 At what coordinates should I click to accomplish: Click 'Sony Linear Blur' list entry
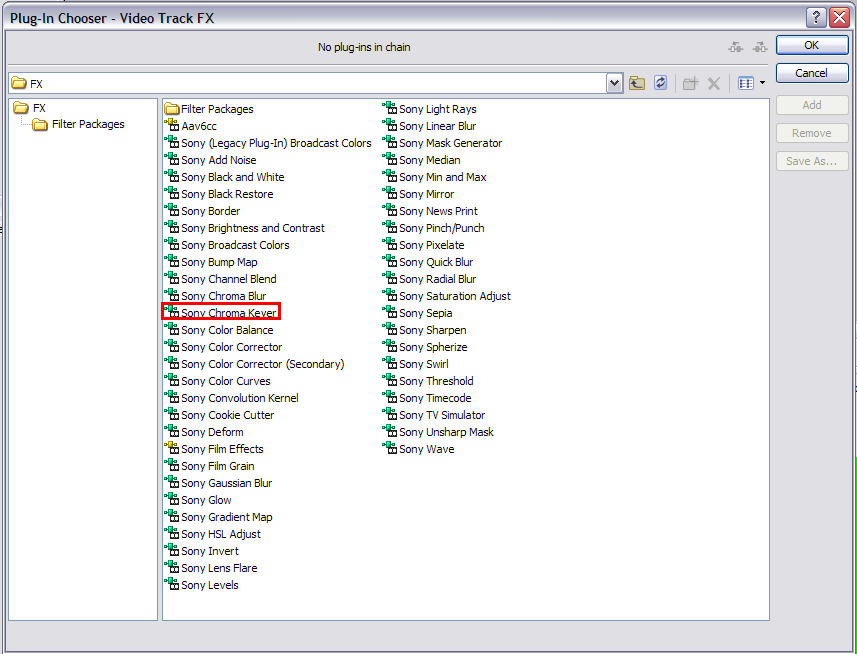click(438, 126)
